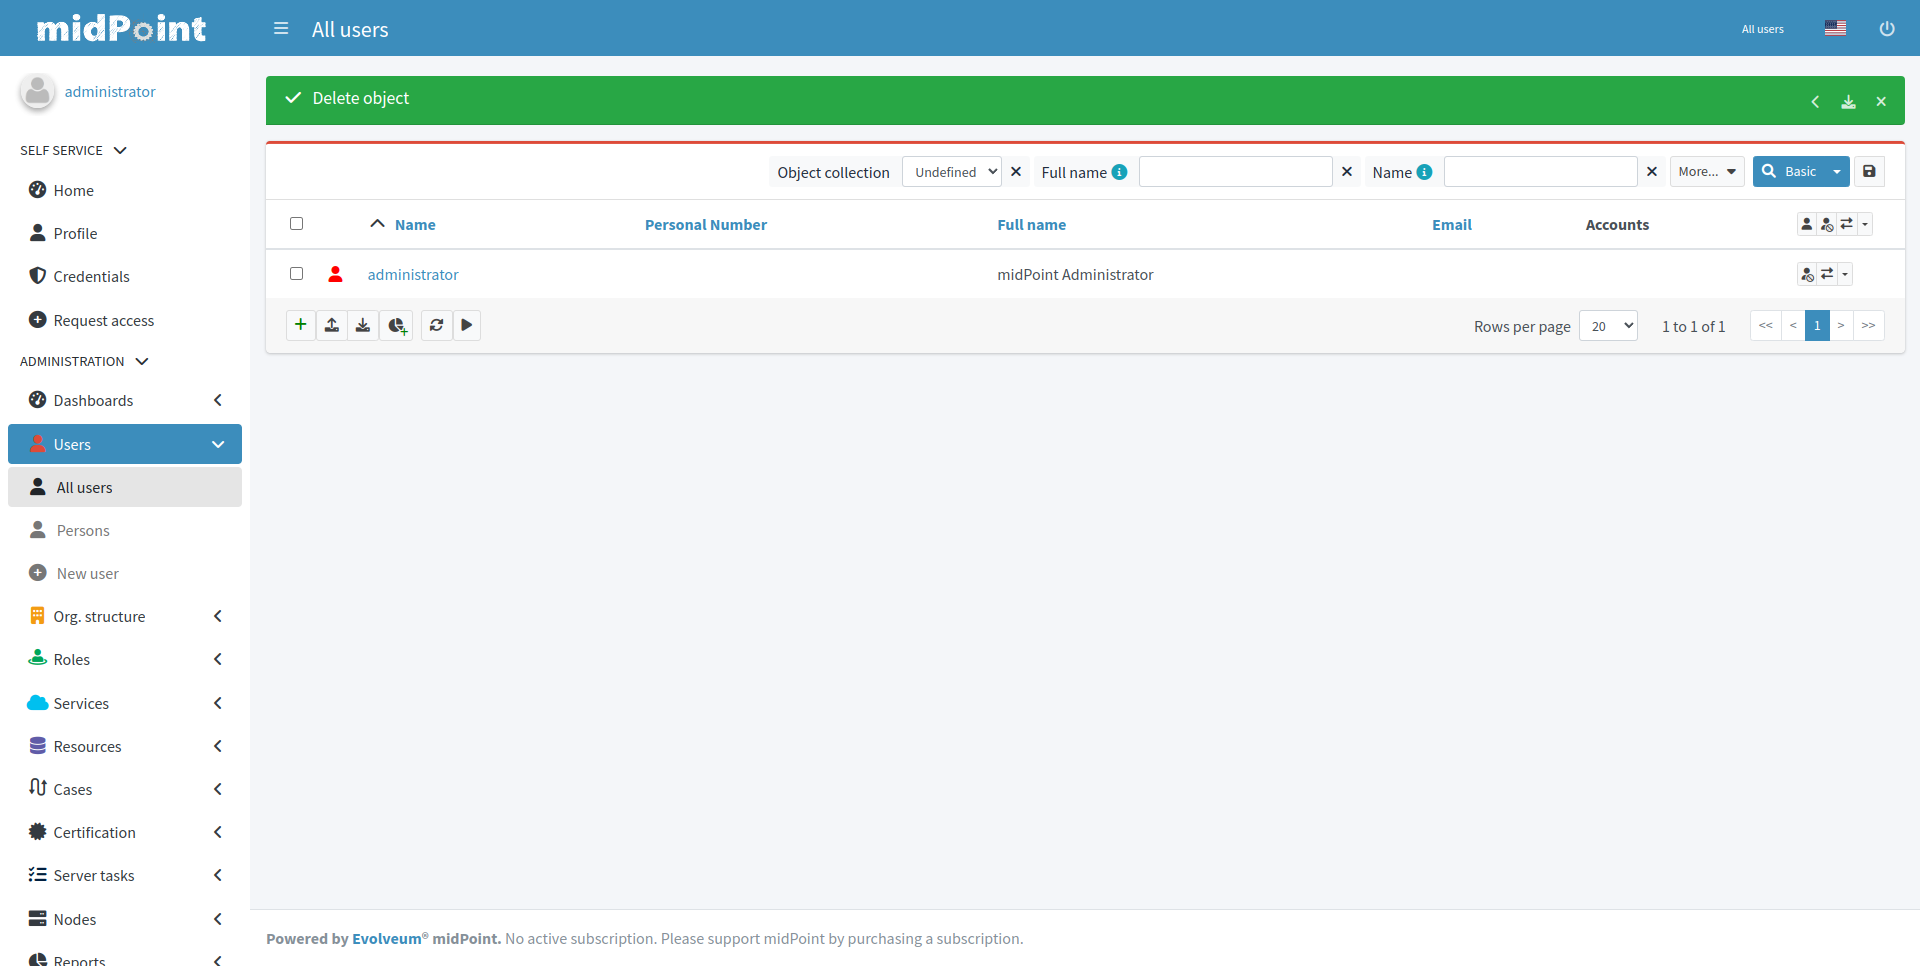Open Server tasks menu in sidebar
Image resolution: width=1920 pixels, height=966 pixels.
tap(125, 875)
